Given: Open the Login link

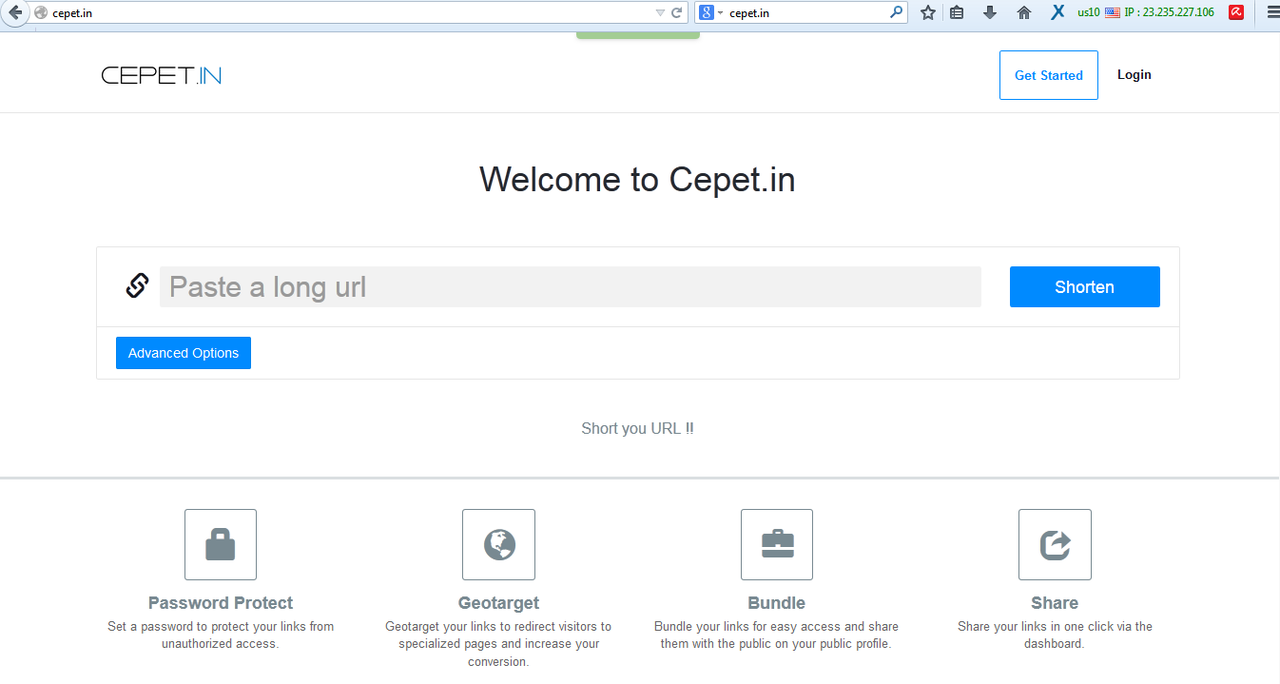Looking at the screenshot, I should 1134,75.
